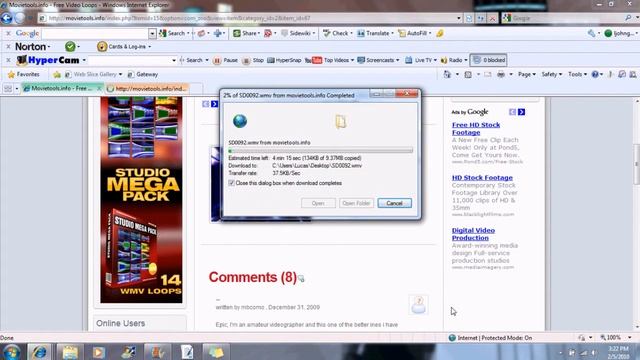
Task: Click the Studio Mega Pack banner ad
Action: tap(141, 200)
